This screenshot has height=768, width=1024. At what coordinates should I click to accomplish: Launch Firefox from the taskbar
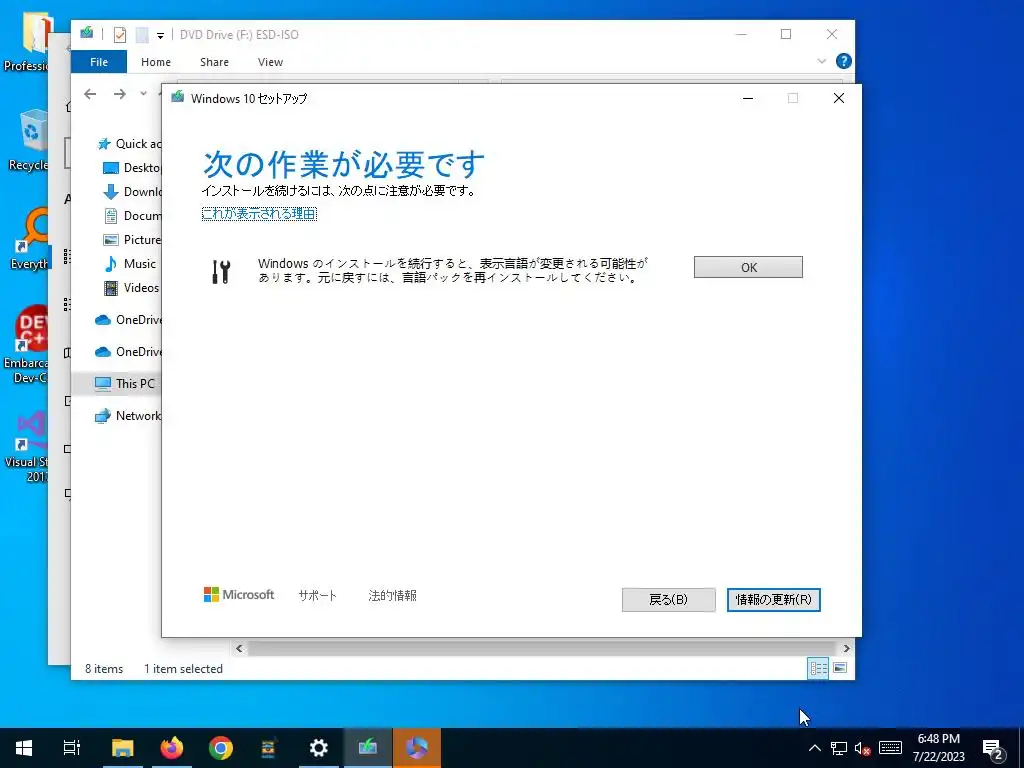point(172,748)
